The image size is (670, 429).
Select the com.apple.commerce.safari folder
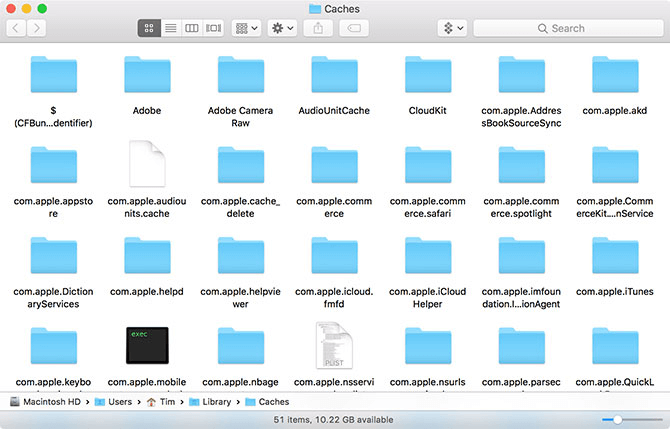coord(428,165)
